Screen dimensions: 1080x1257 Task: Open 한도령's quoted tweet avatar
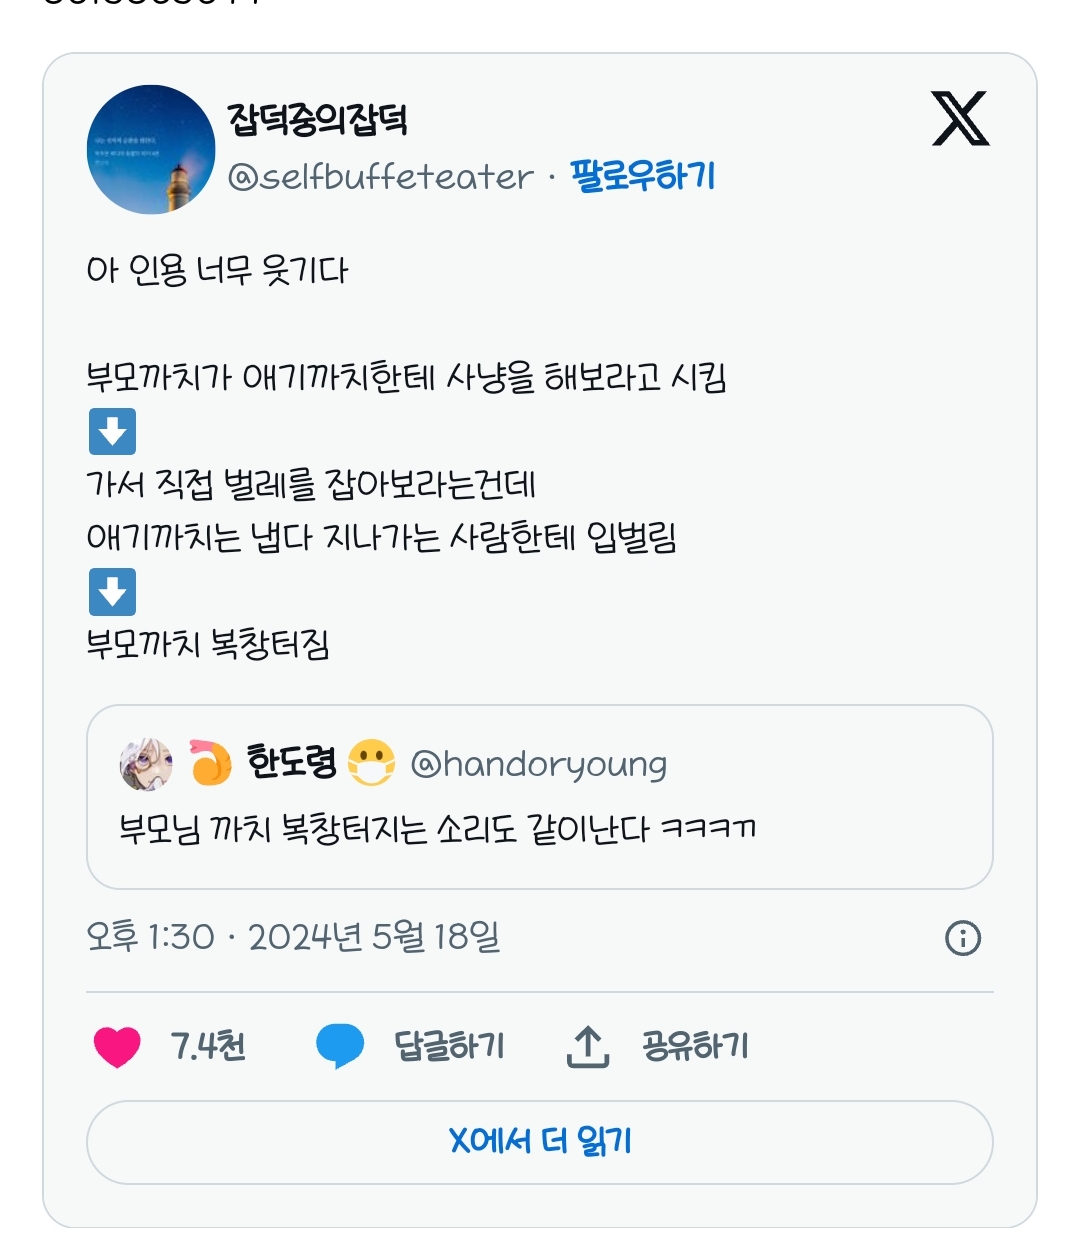(x=146, y=765)
